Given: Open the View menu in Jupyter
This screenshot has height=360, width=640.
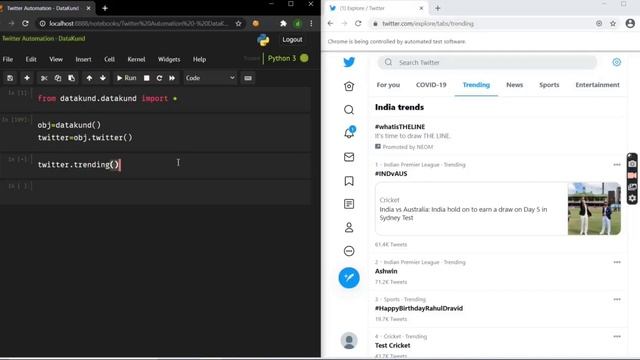Looking at the screenshot, I should click(56, 59).
